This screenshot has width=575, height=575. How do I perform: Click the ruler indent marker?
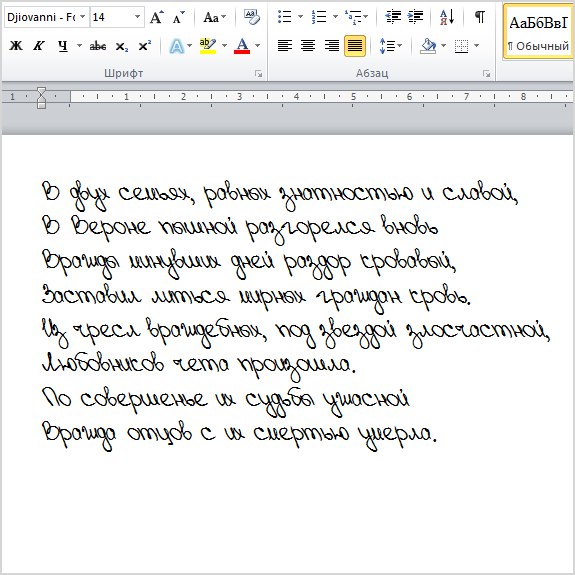click(41, 98)
